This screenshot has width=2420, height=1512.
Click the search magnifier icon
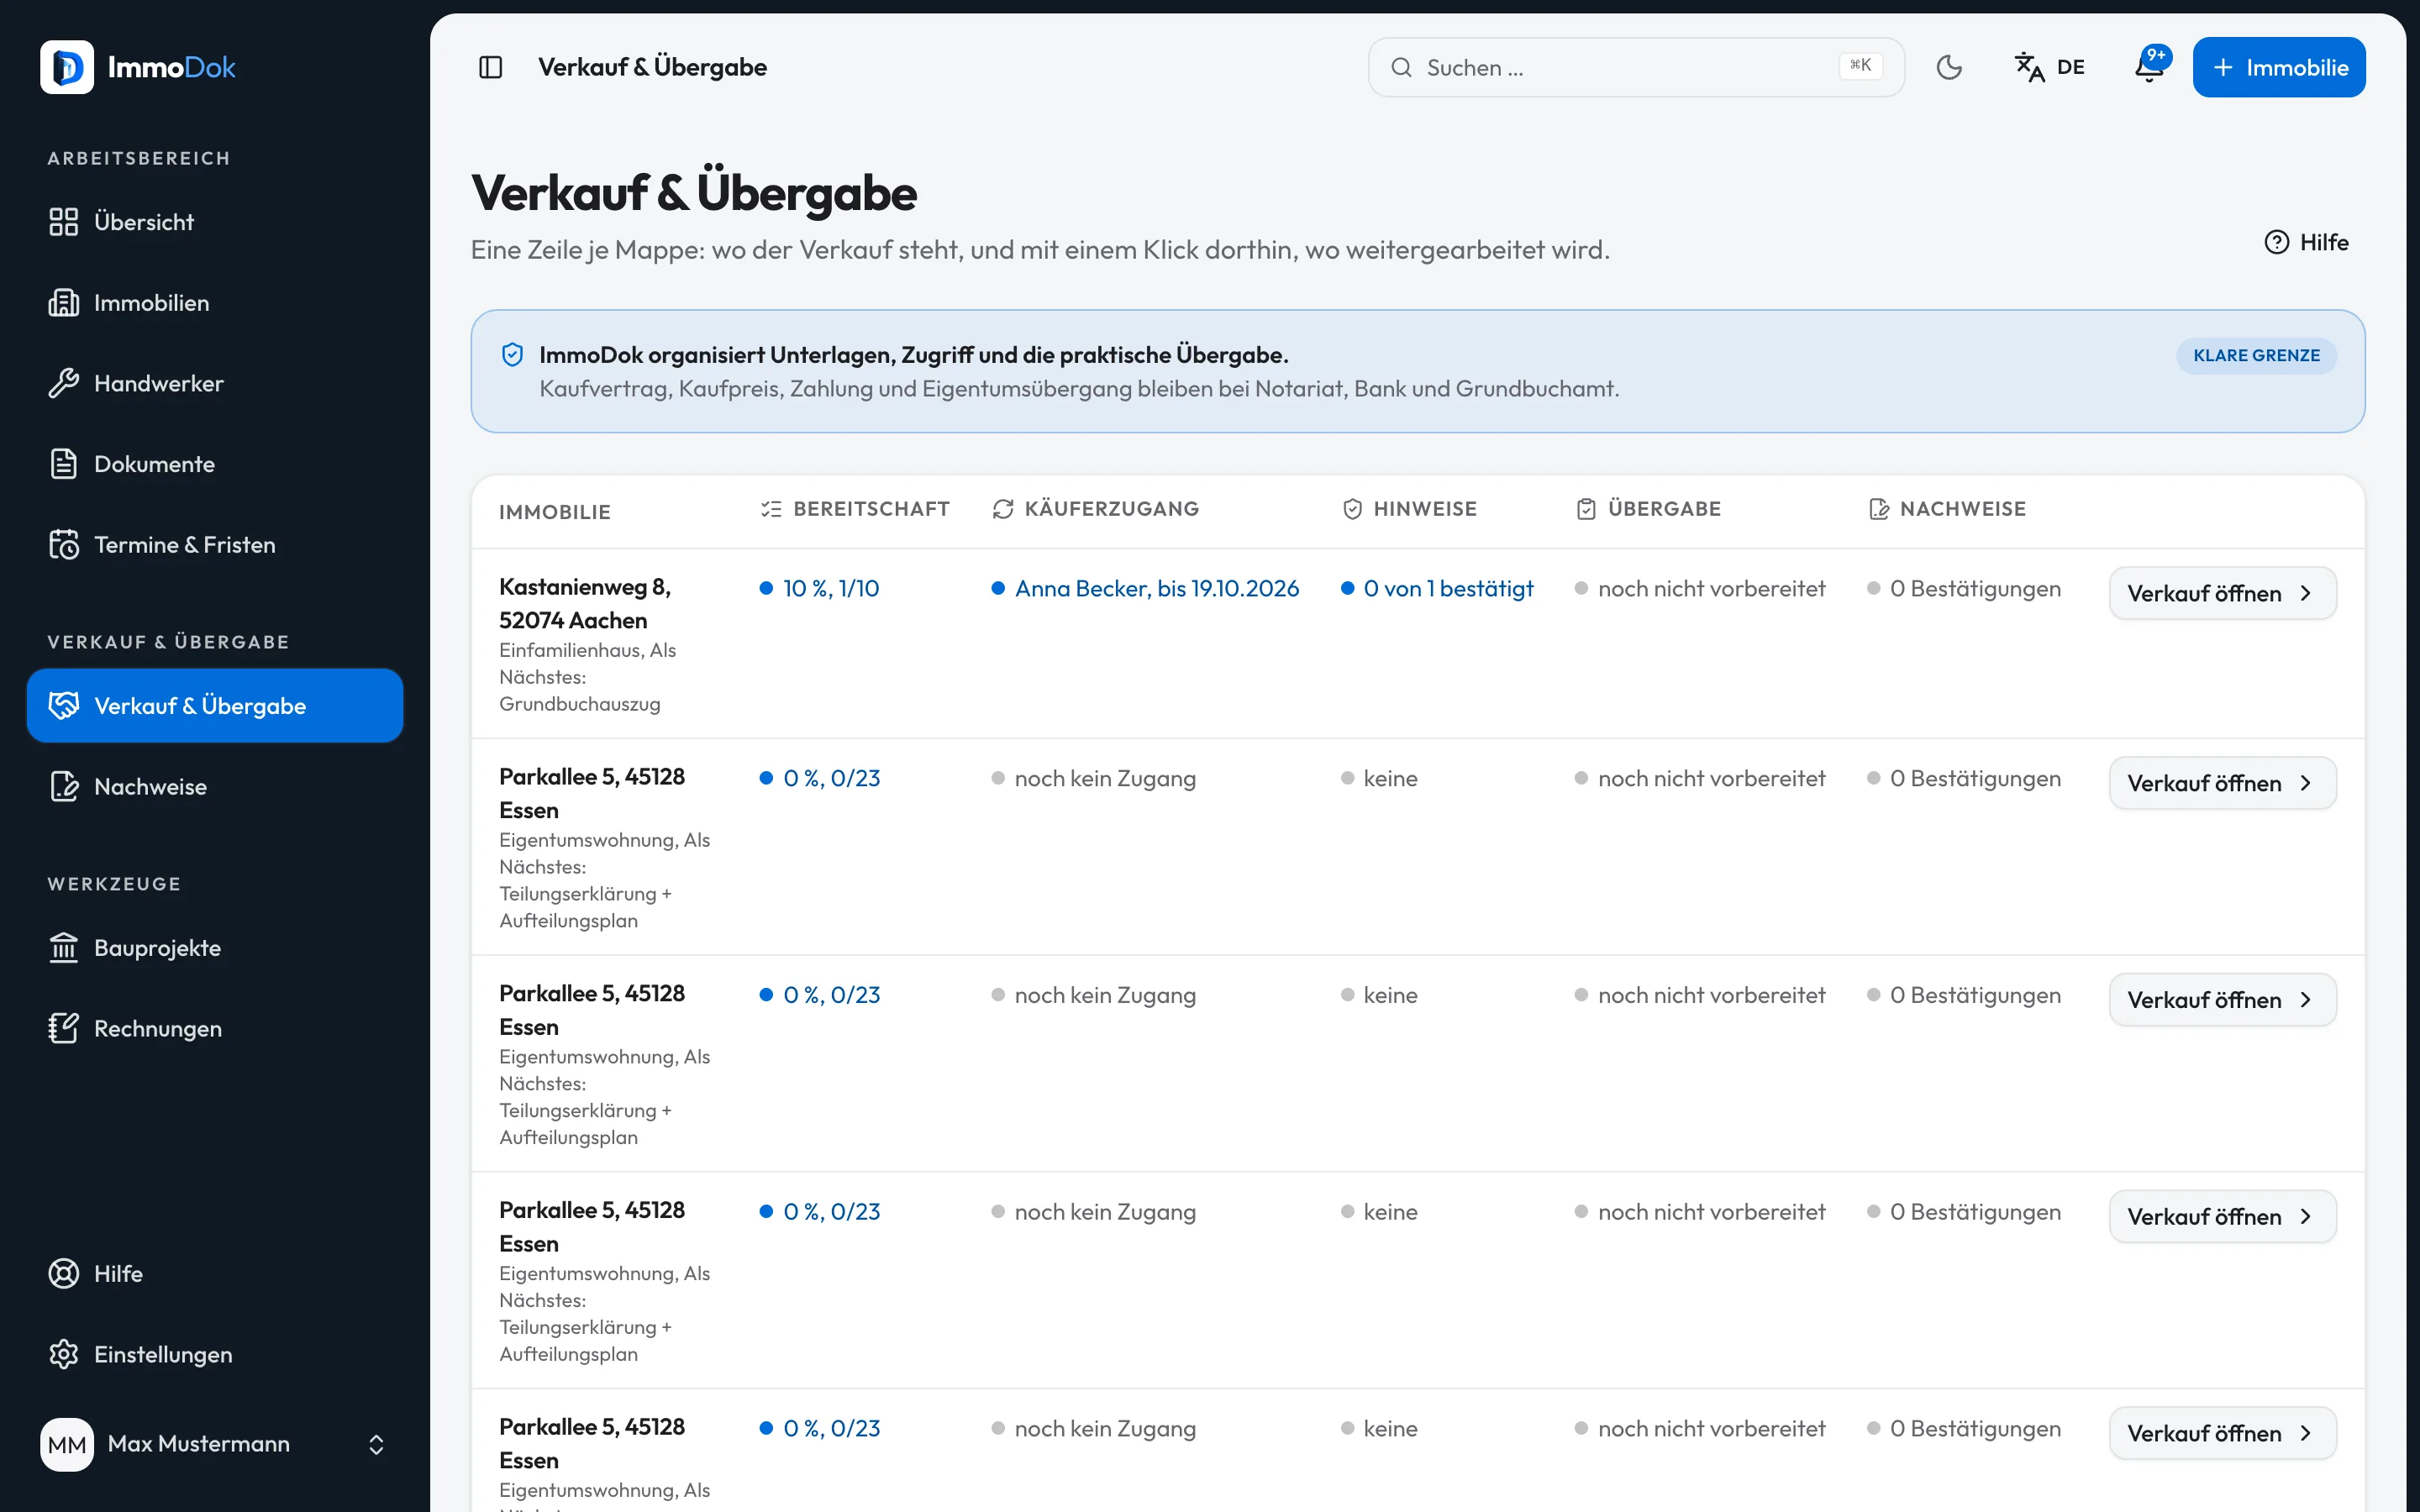(1401, 67)
